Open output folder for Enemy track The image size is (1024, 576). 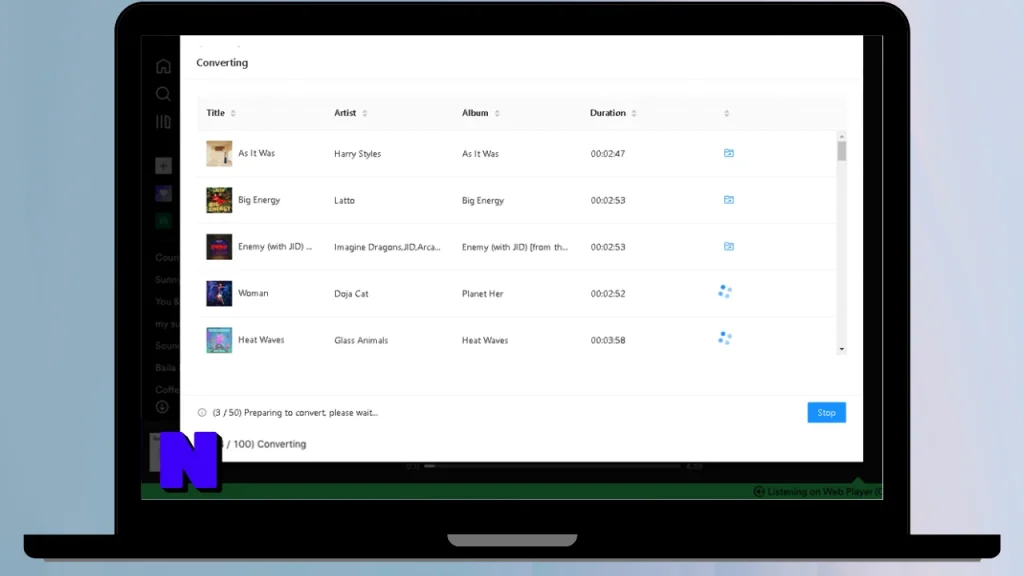coord(729,246)
